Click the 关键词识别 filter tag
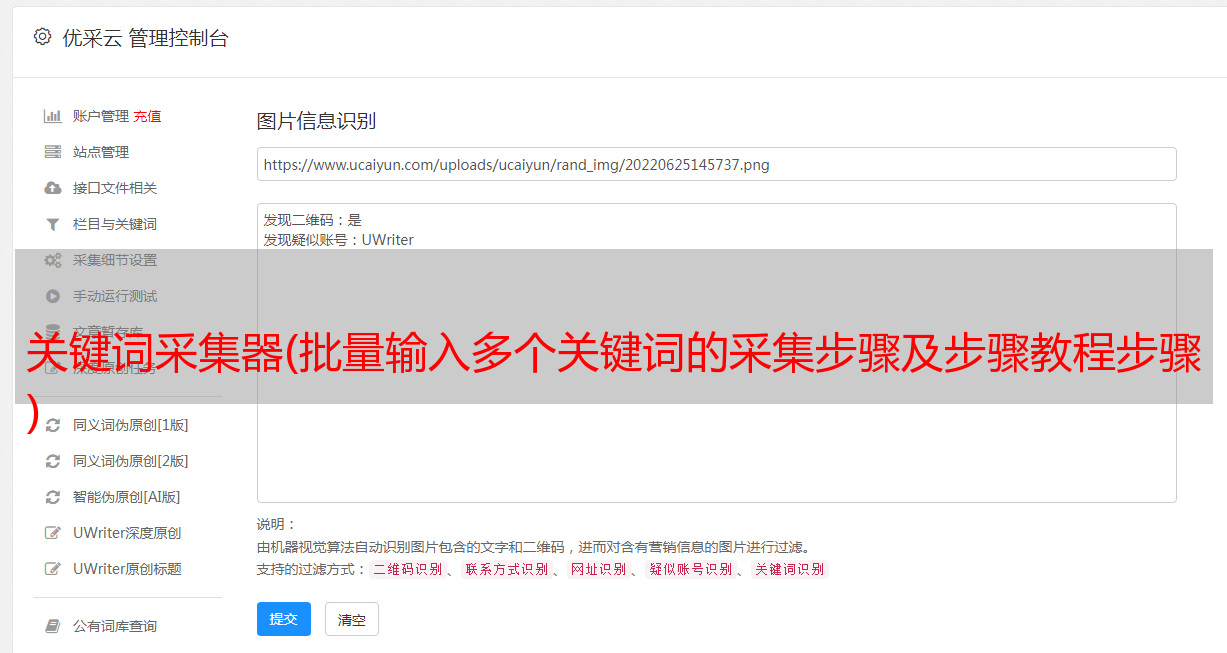The width and height of the screenshot is (1227, 653). point(789,569)
